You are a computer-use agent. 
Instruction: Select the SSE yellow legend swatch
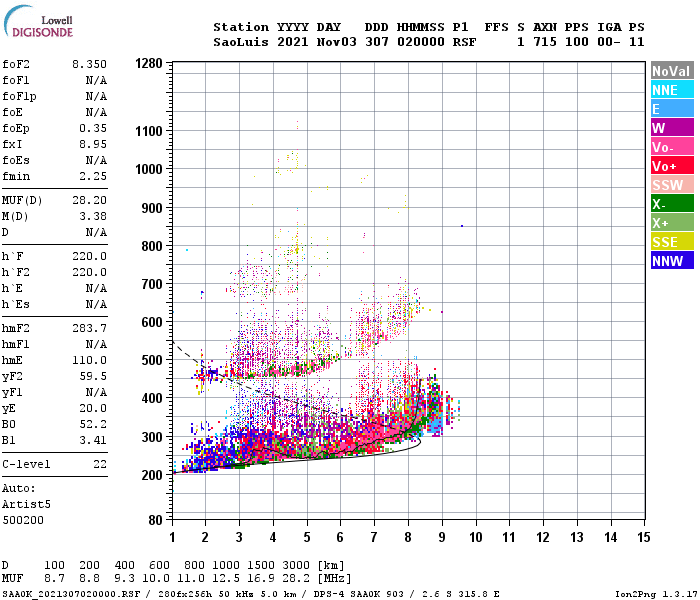coord(672,242)
